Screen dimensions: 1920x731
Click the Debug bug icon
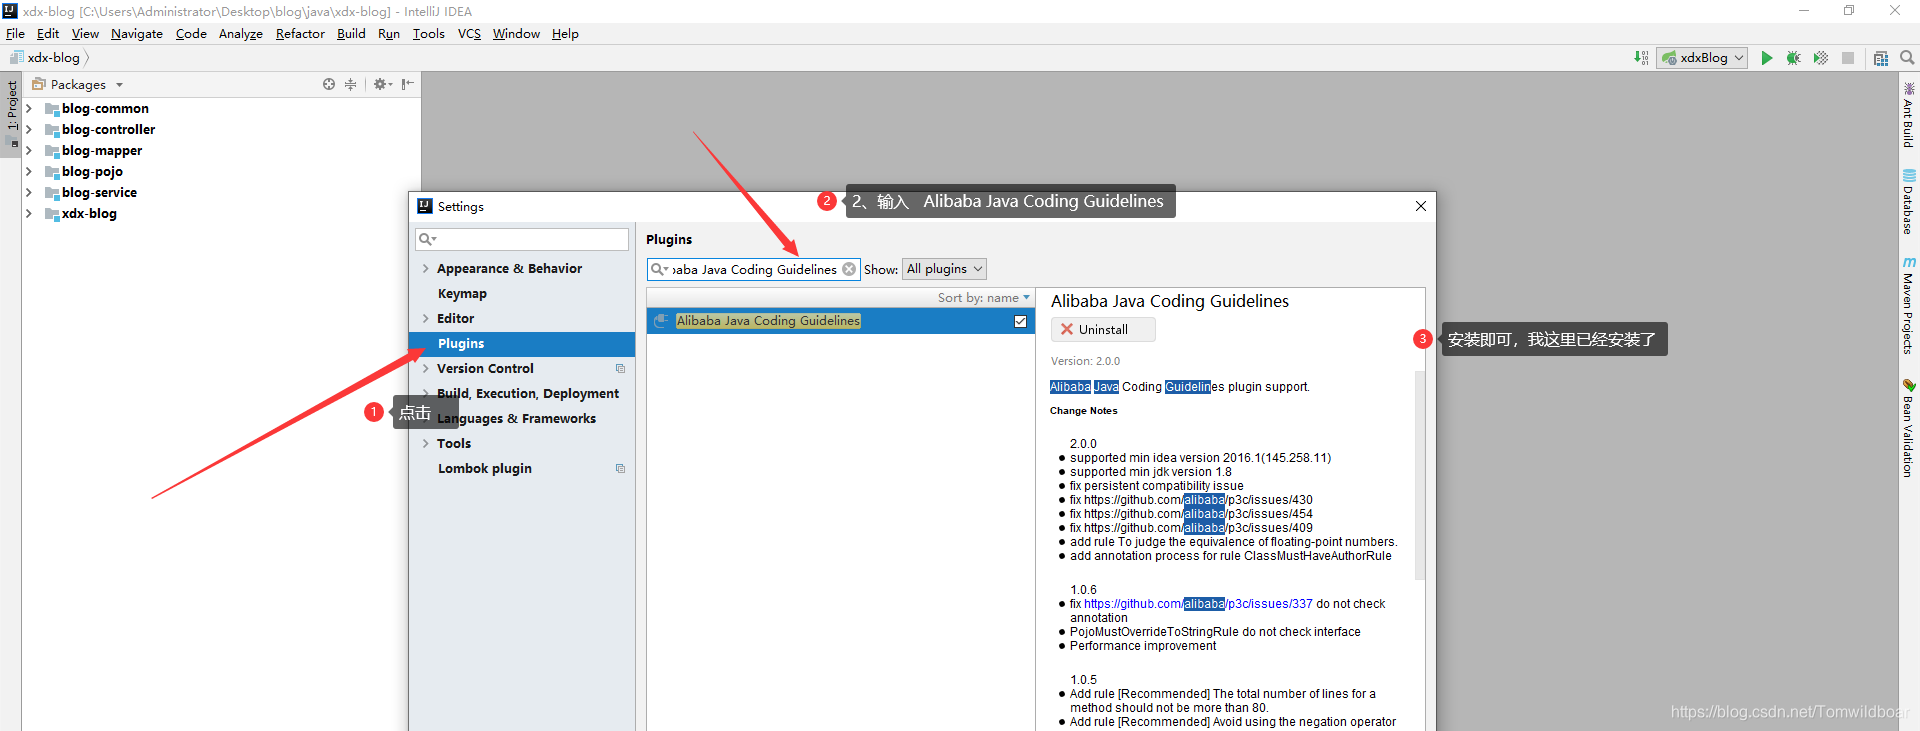point(1793,58)
